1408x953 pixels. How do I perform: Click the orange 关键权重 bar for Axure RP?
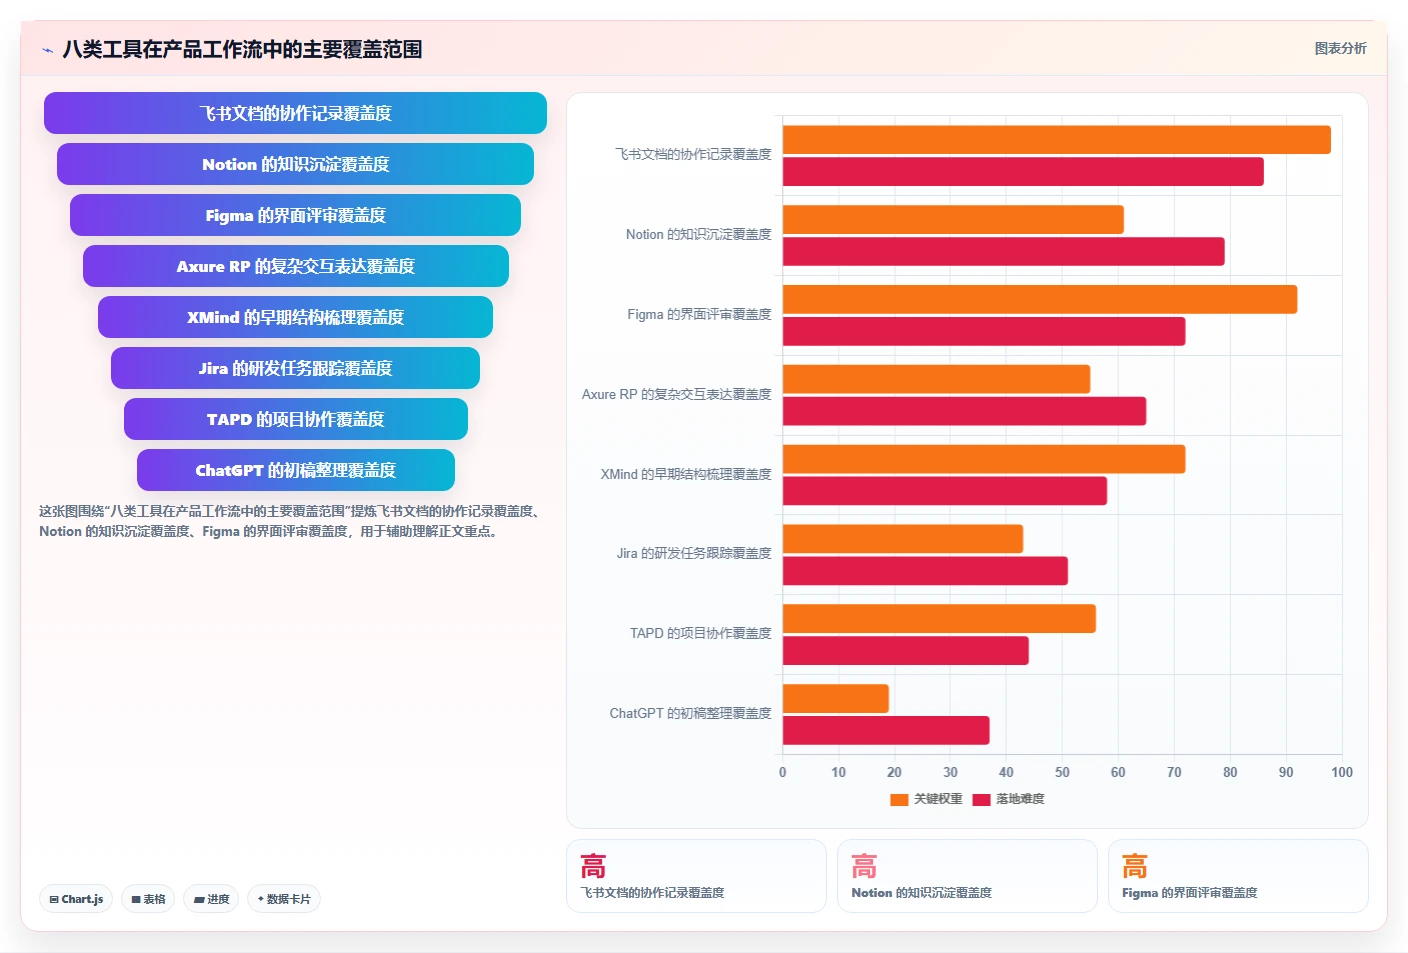936,379
